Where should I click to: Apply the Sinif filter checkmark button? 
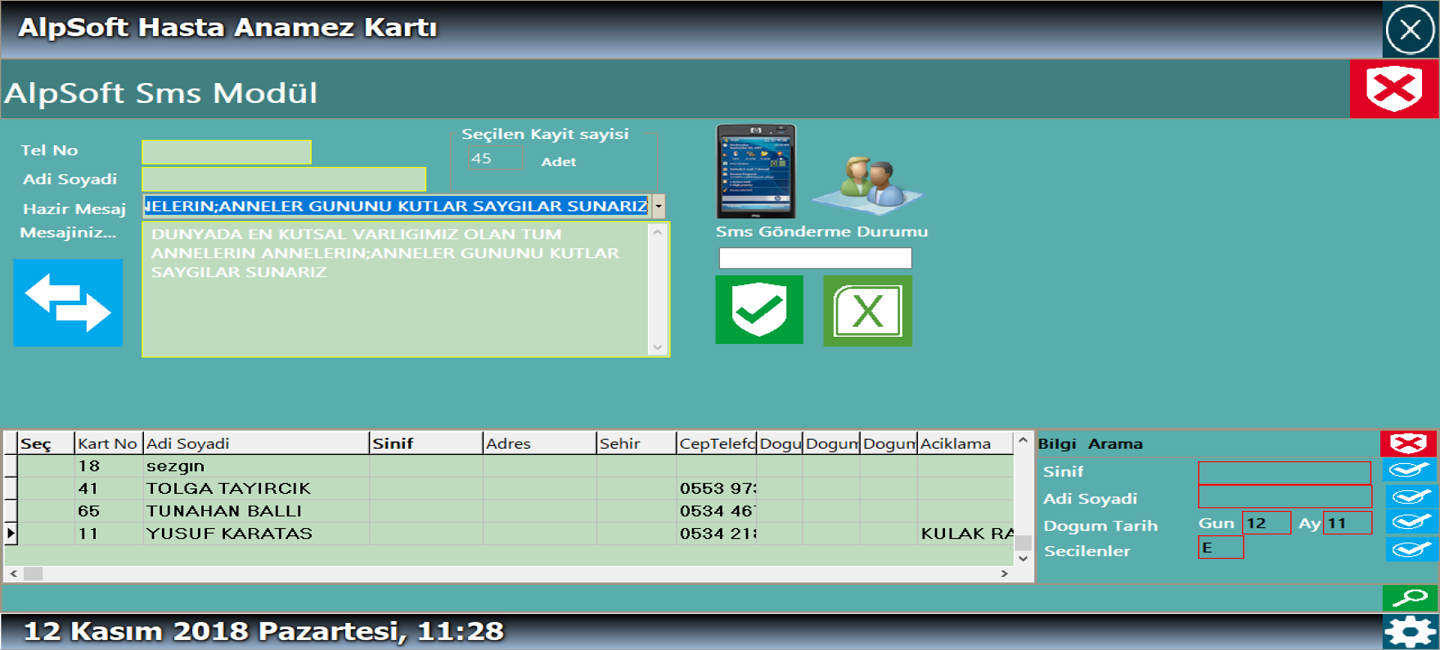(x=1410, y=470)
